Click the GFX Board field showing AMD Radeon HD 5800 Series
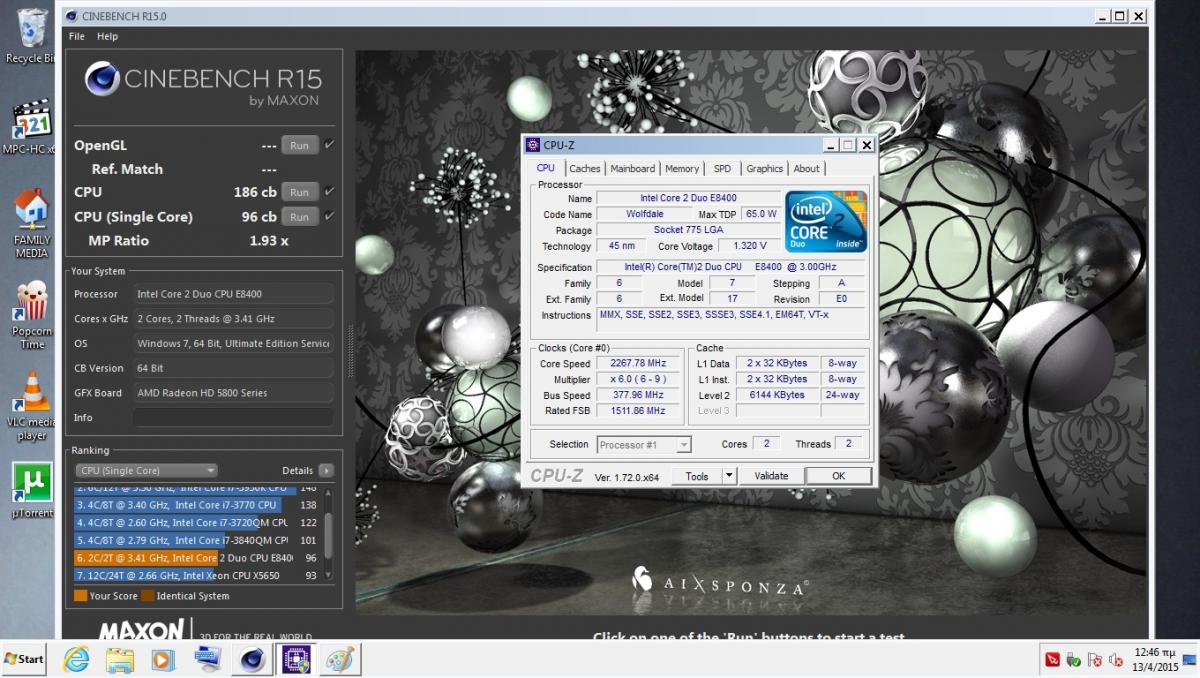1200x678 pixels. (233, 393)
